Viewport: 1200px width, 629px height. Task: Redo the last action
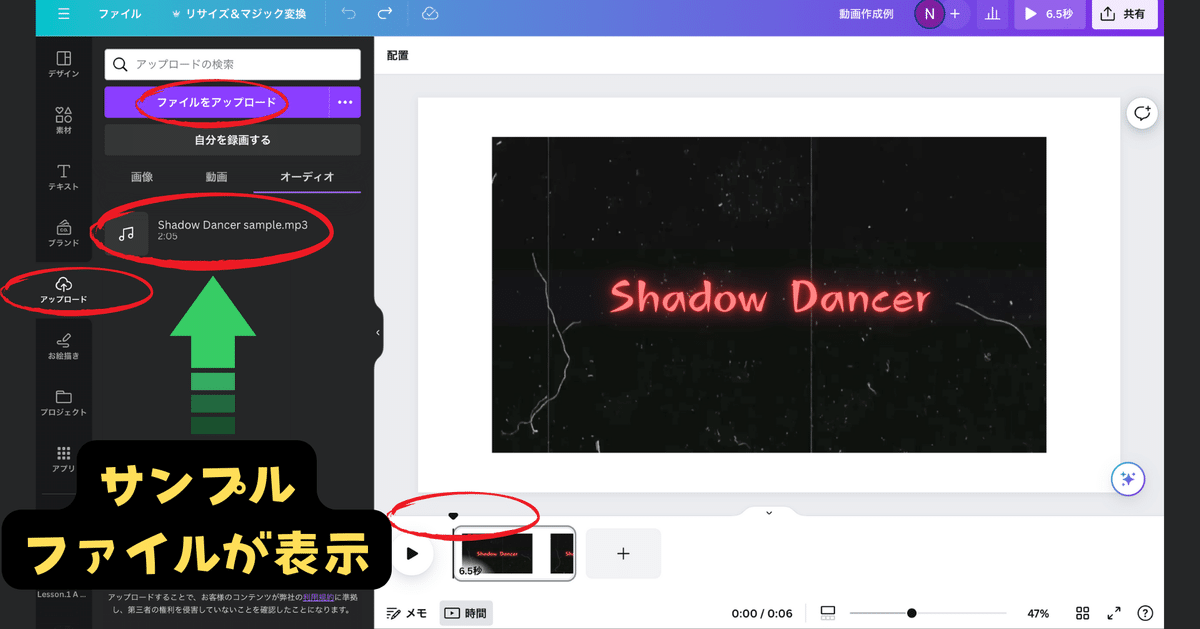pos(385,14)
